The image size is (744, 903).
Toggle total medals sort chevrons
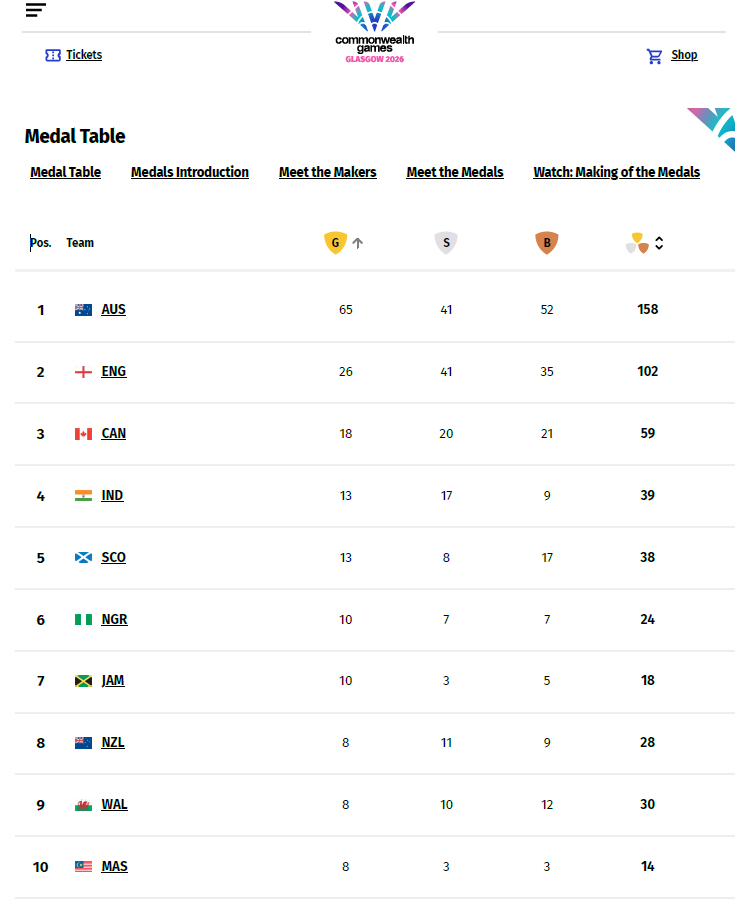tap(659, 243)
